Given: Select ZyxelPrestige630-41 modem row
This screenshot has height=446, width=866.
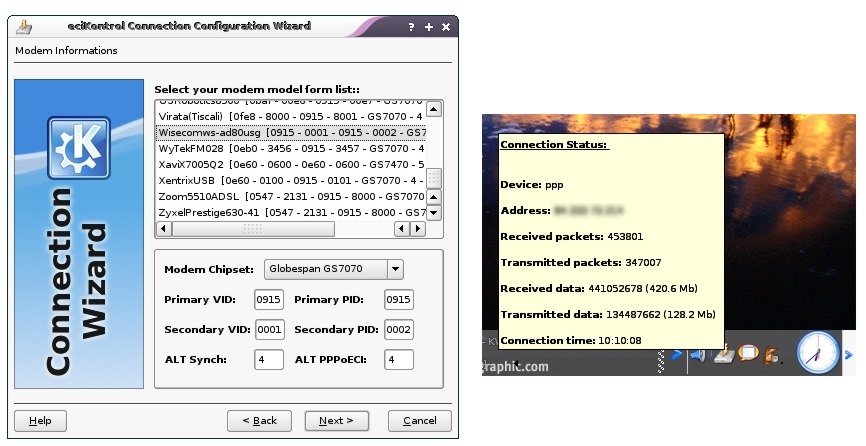Looking at the screenshot, I should click(x=291, y=213).
